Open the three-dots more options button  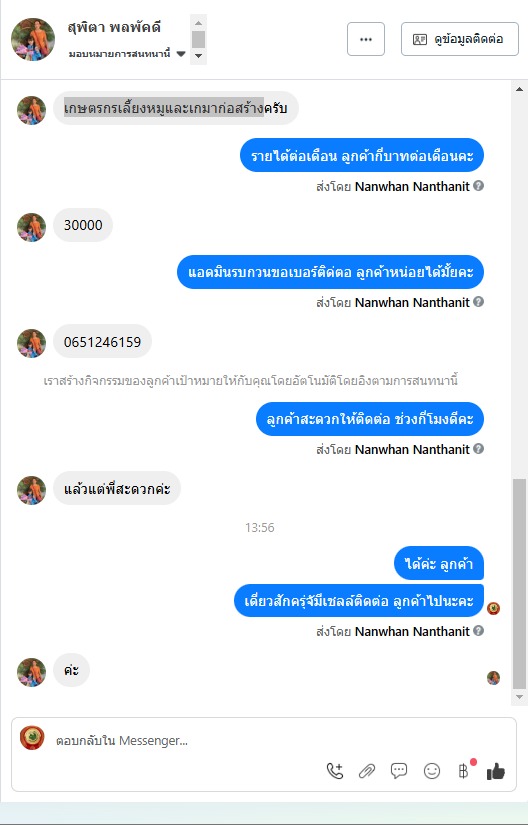click(x=366, y=39)
